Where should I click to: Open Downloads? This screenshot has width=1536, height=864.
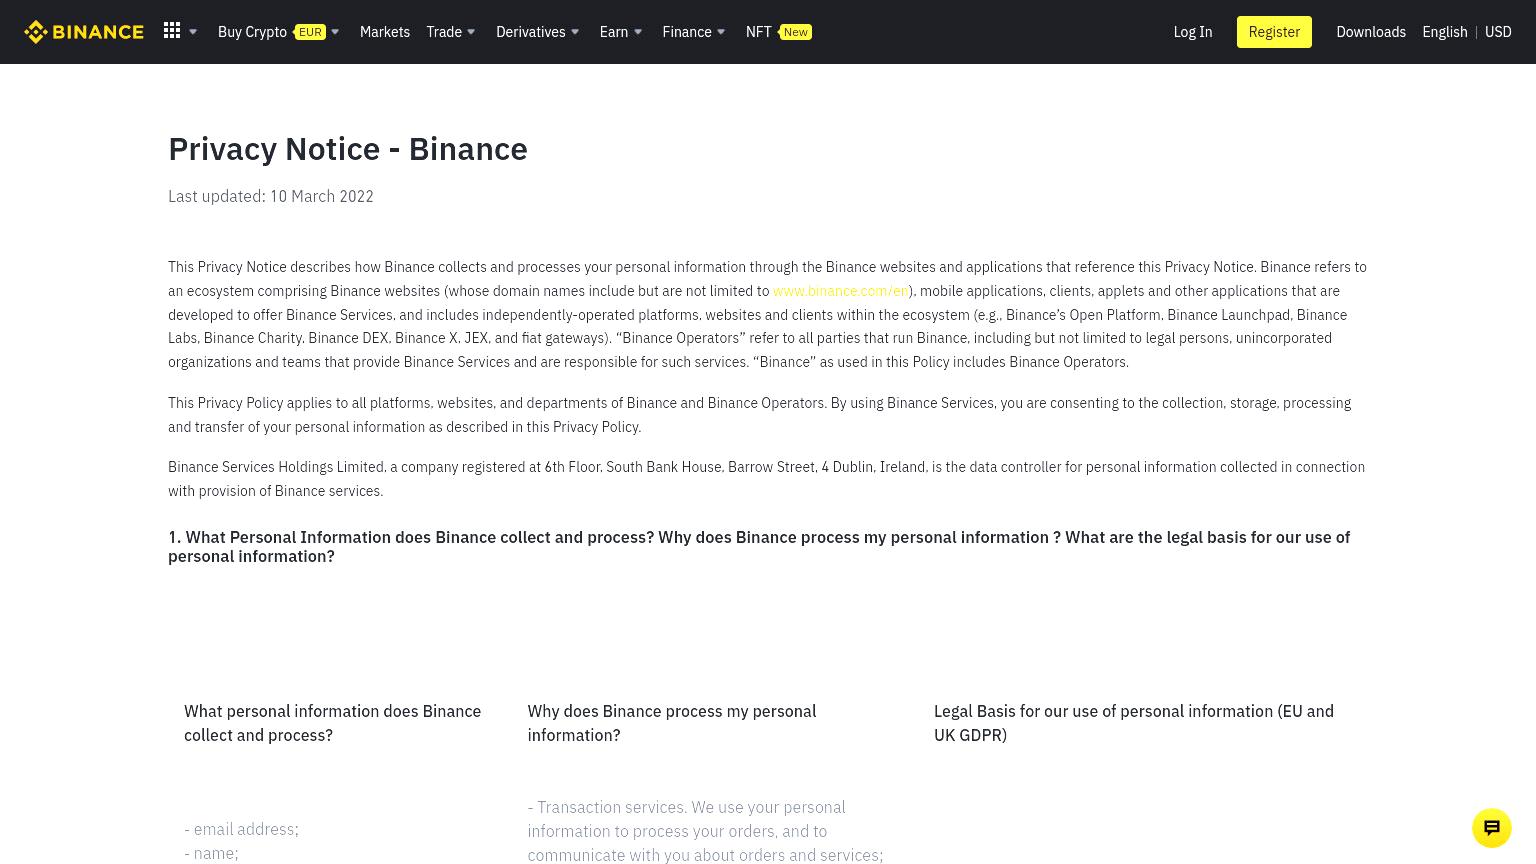[x=1371, y=32]
